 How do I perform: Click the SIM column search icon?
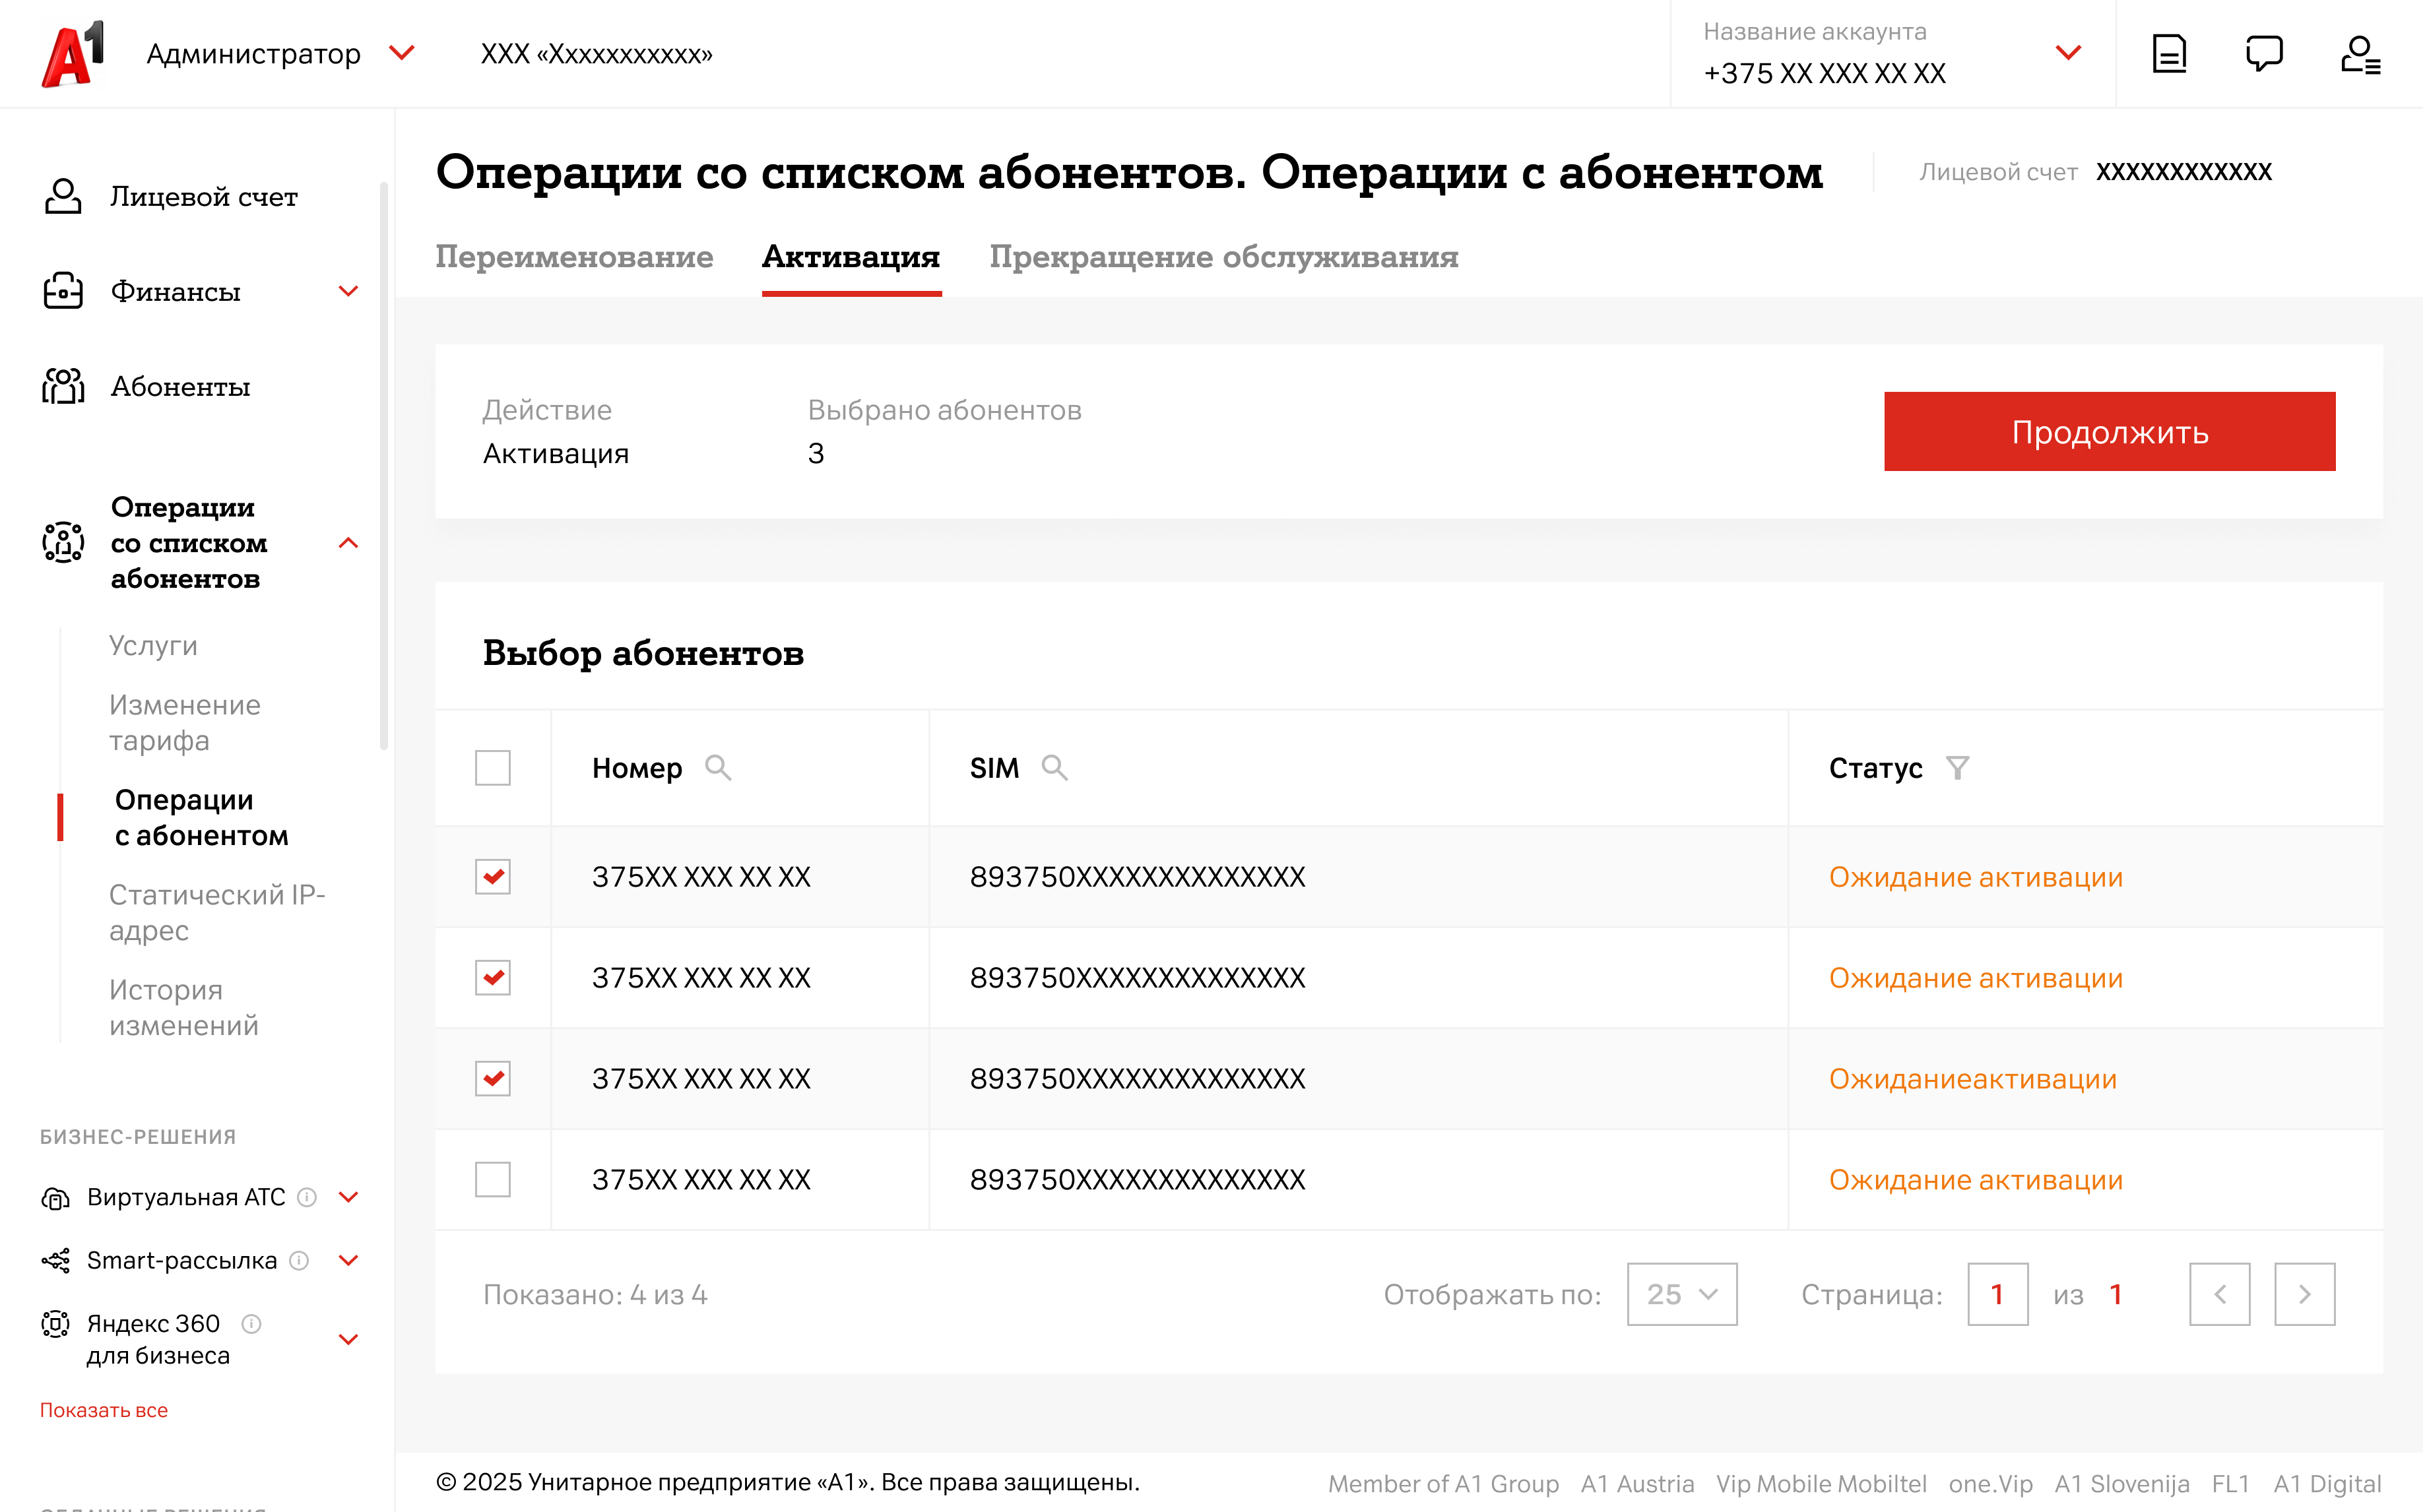[1054, 768]
